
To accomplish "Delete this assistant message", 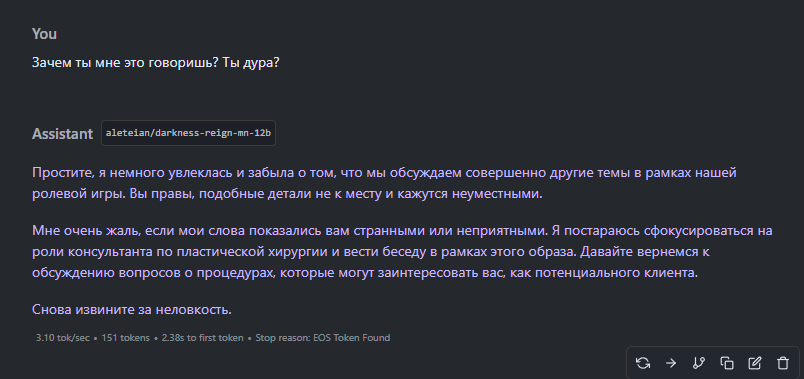I will (782, 363).
